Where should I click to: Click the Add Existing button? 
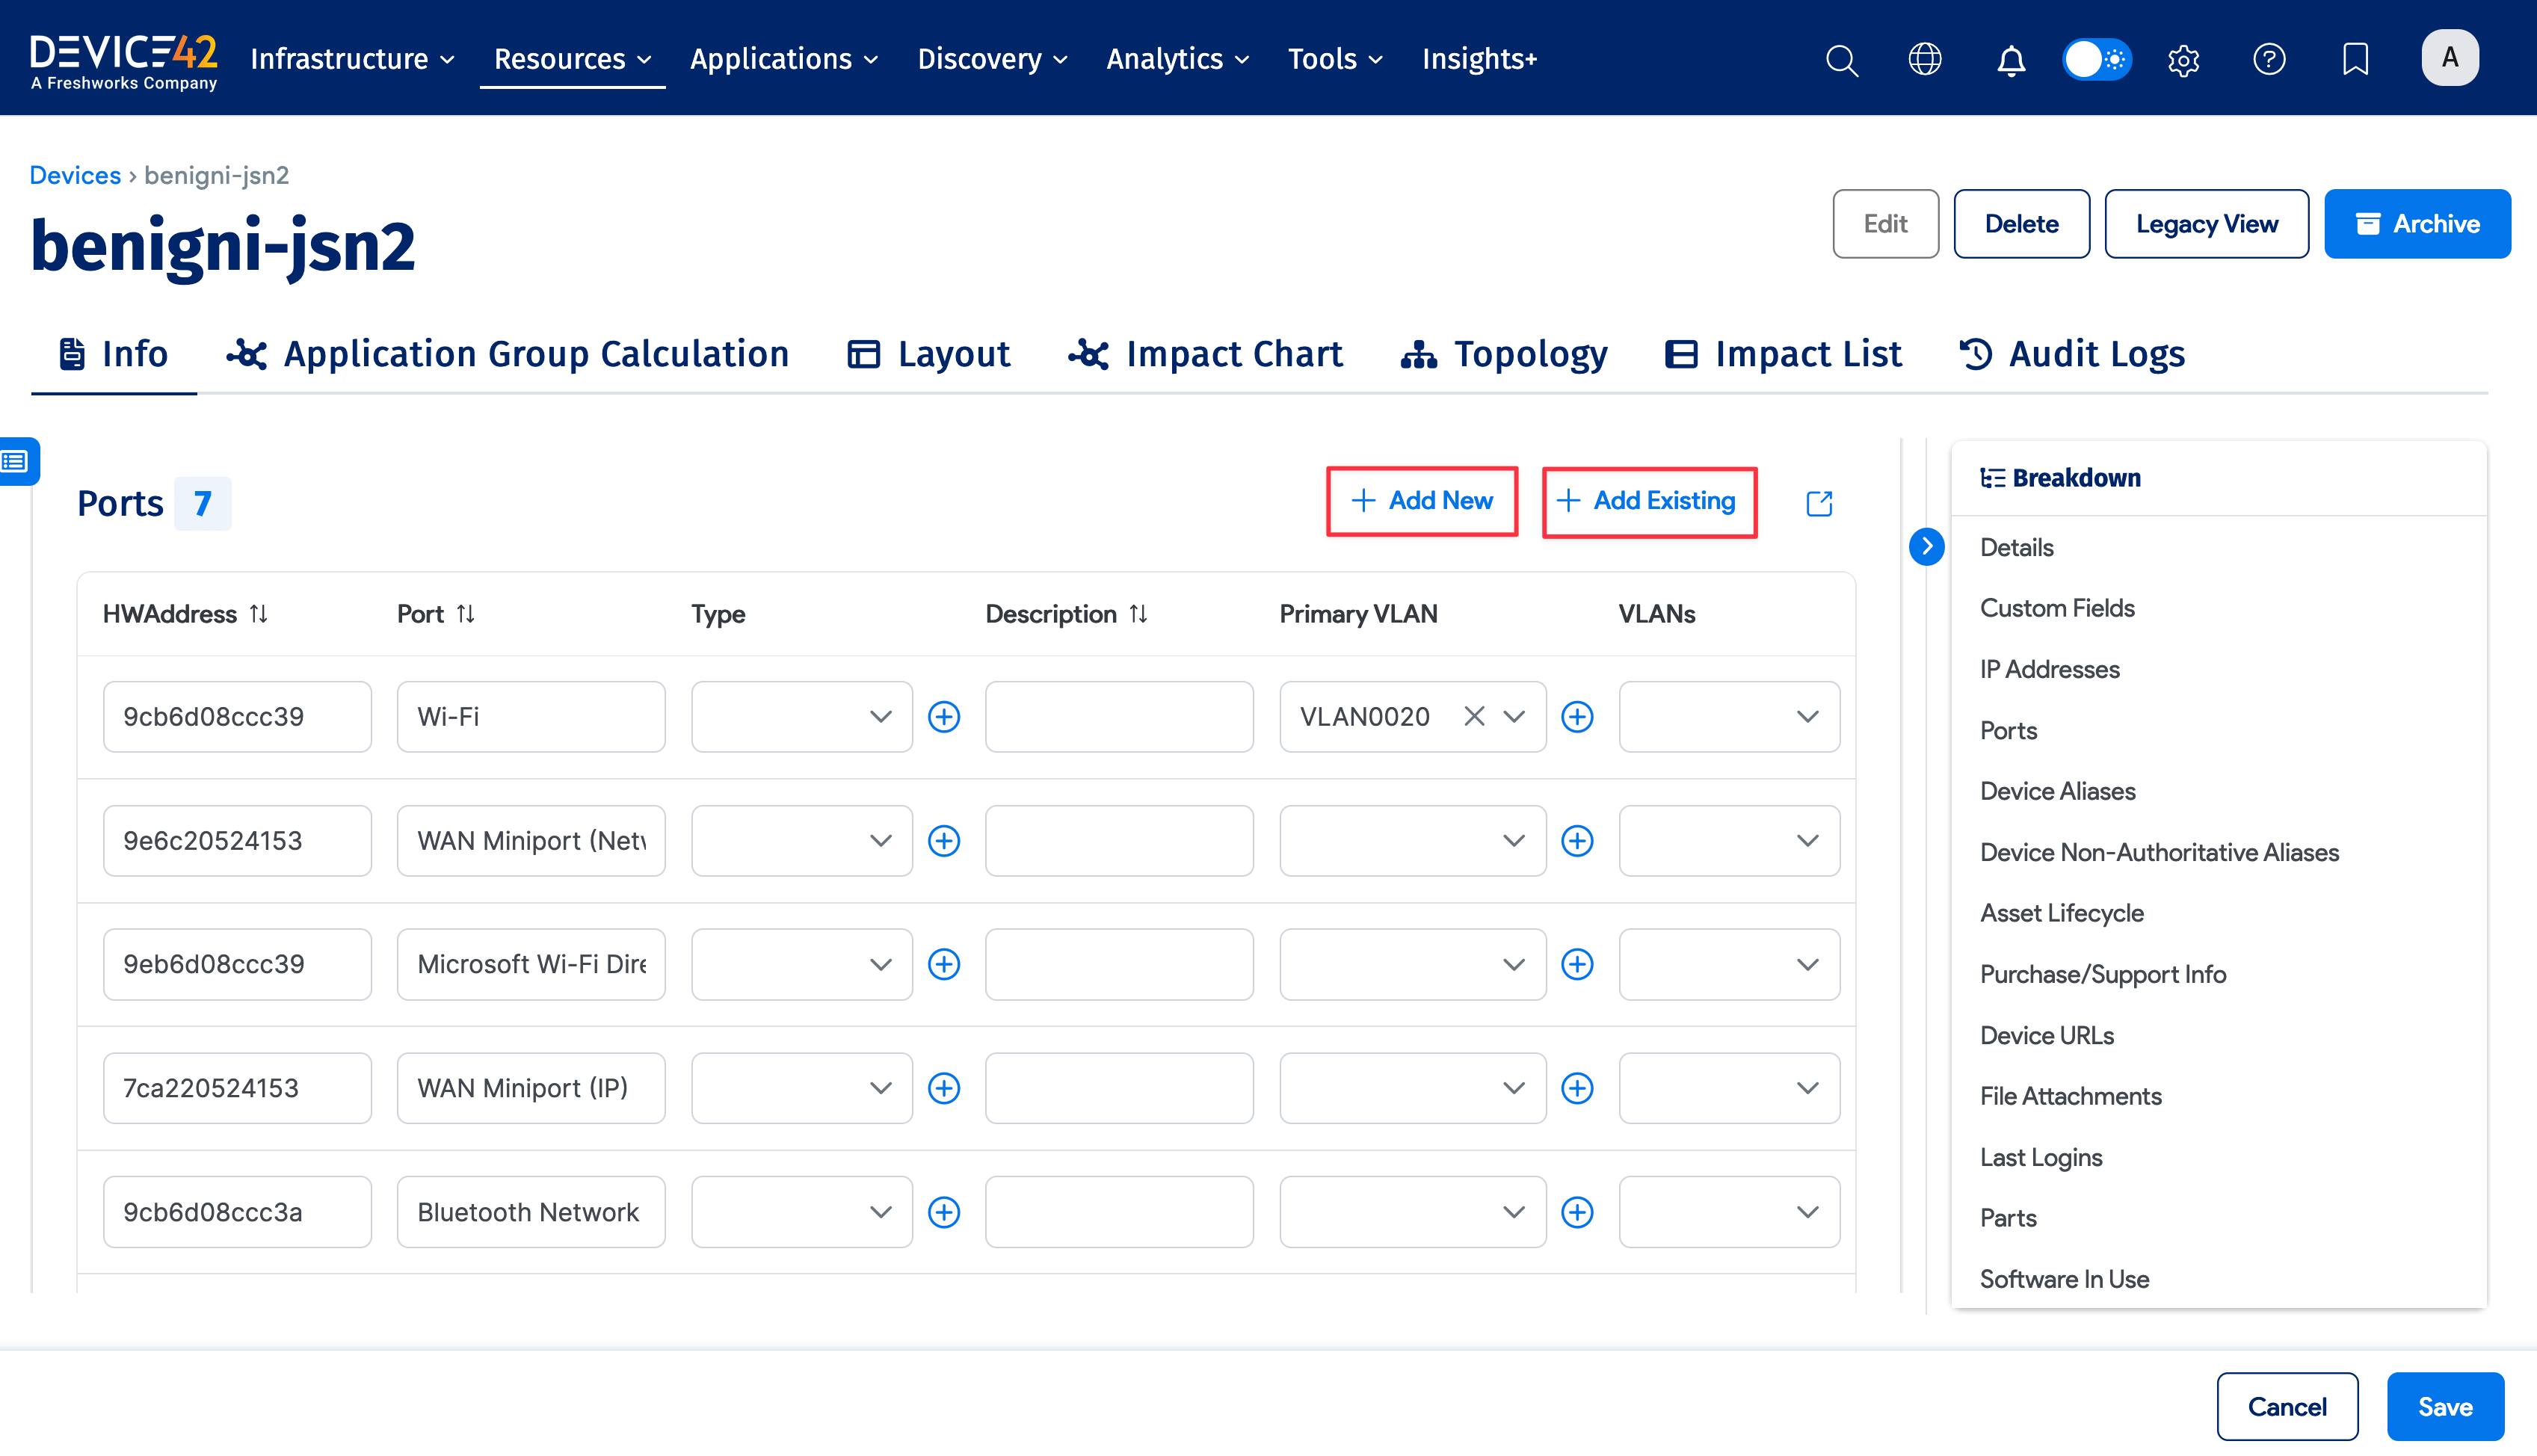(x=1649, y=501)
